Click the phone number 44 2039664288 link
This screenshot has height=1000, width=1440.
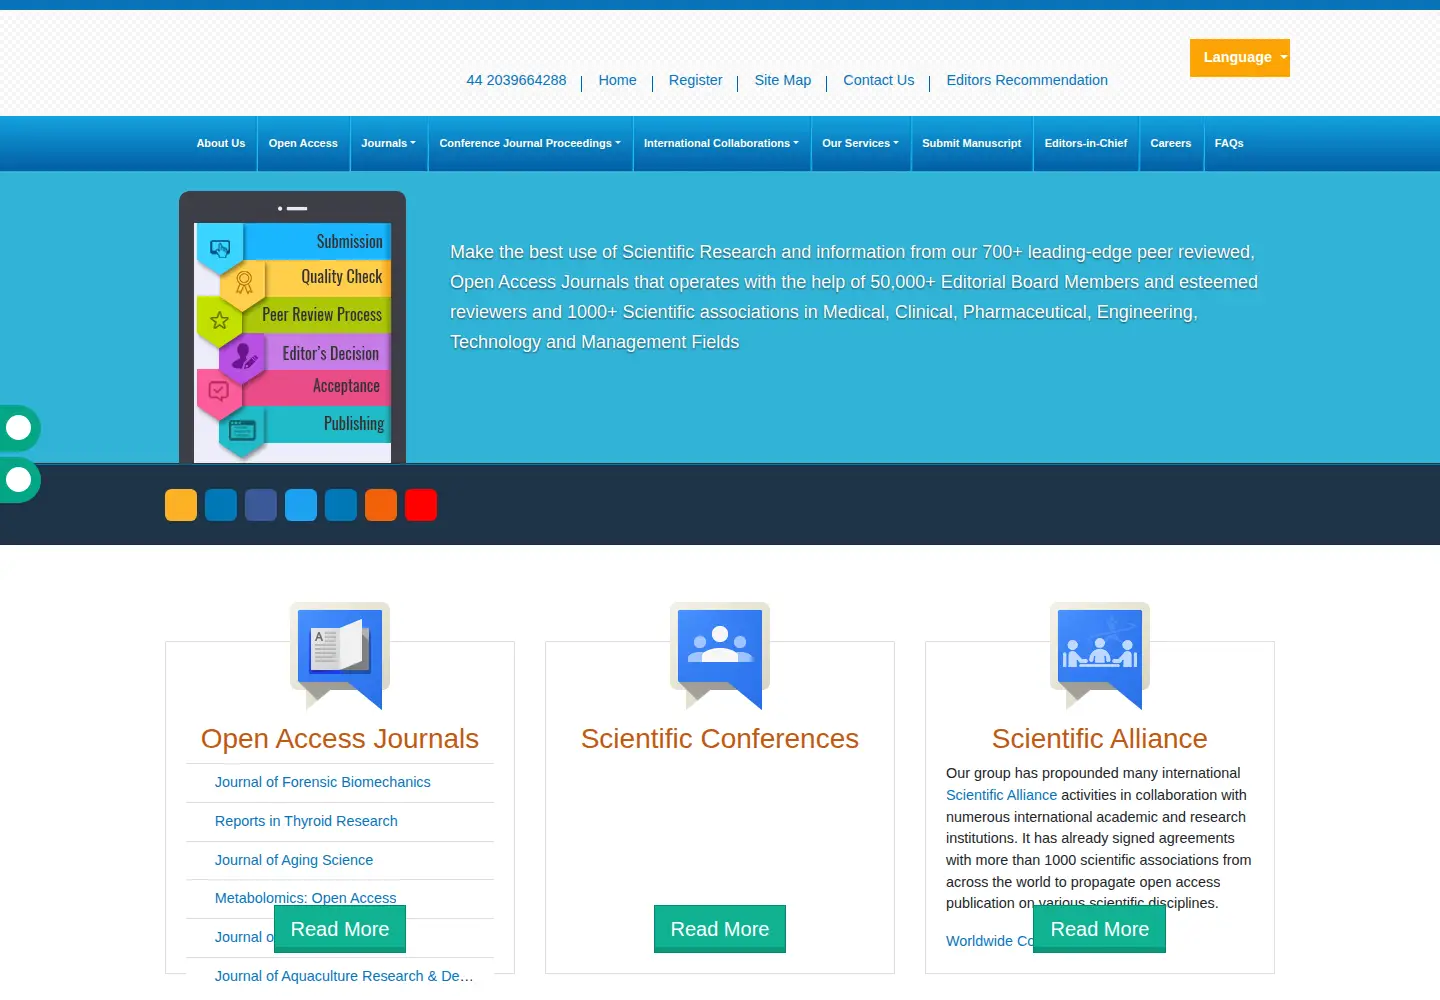516,80
